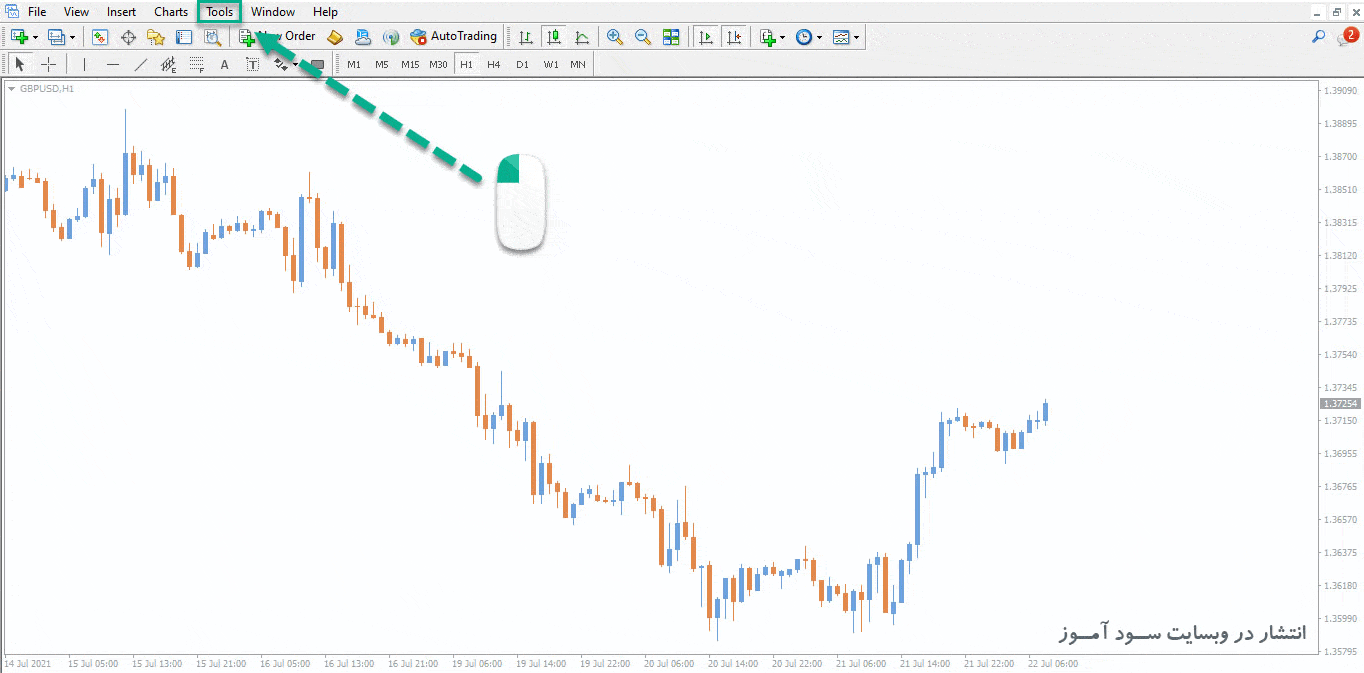Screen dimensions: 1364x673
Task: Open the Charts menu
Action: (170, 12)
